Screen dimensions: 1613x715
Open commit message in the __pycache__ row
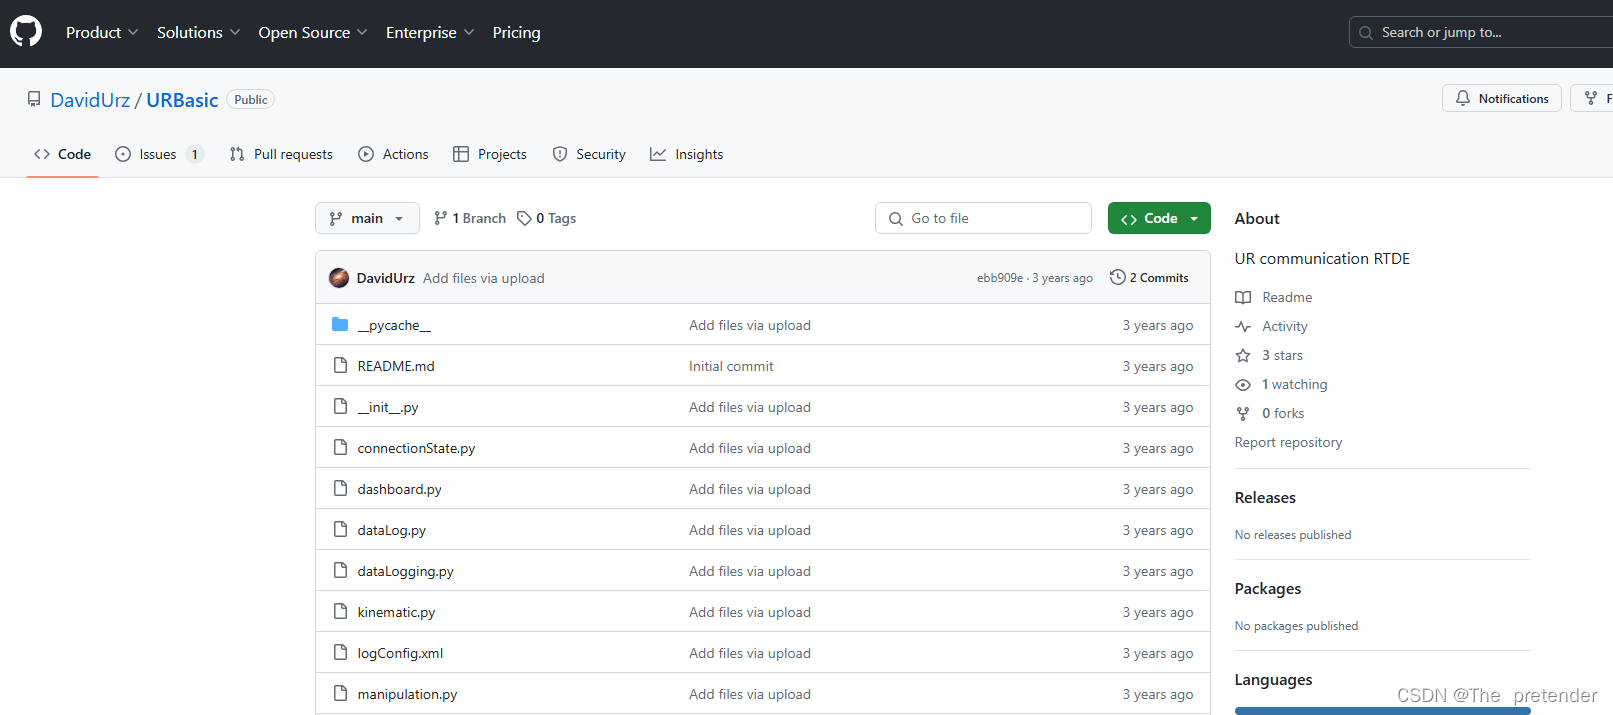point(749,325)
